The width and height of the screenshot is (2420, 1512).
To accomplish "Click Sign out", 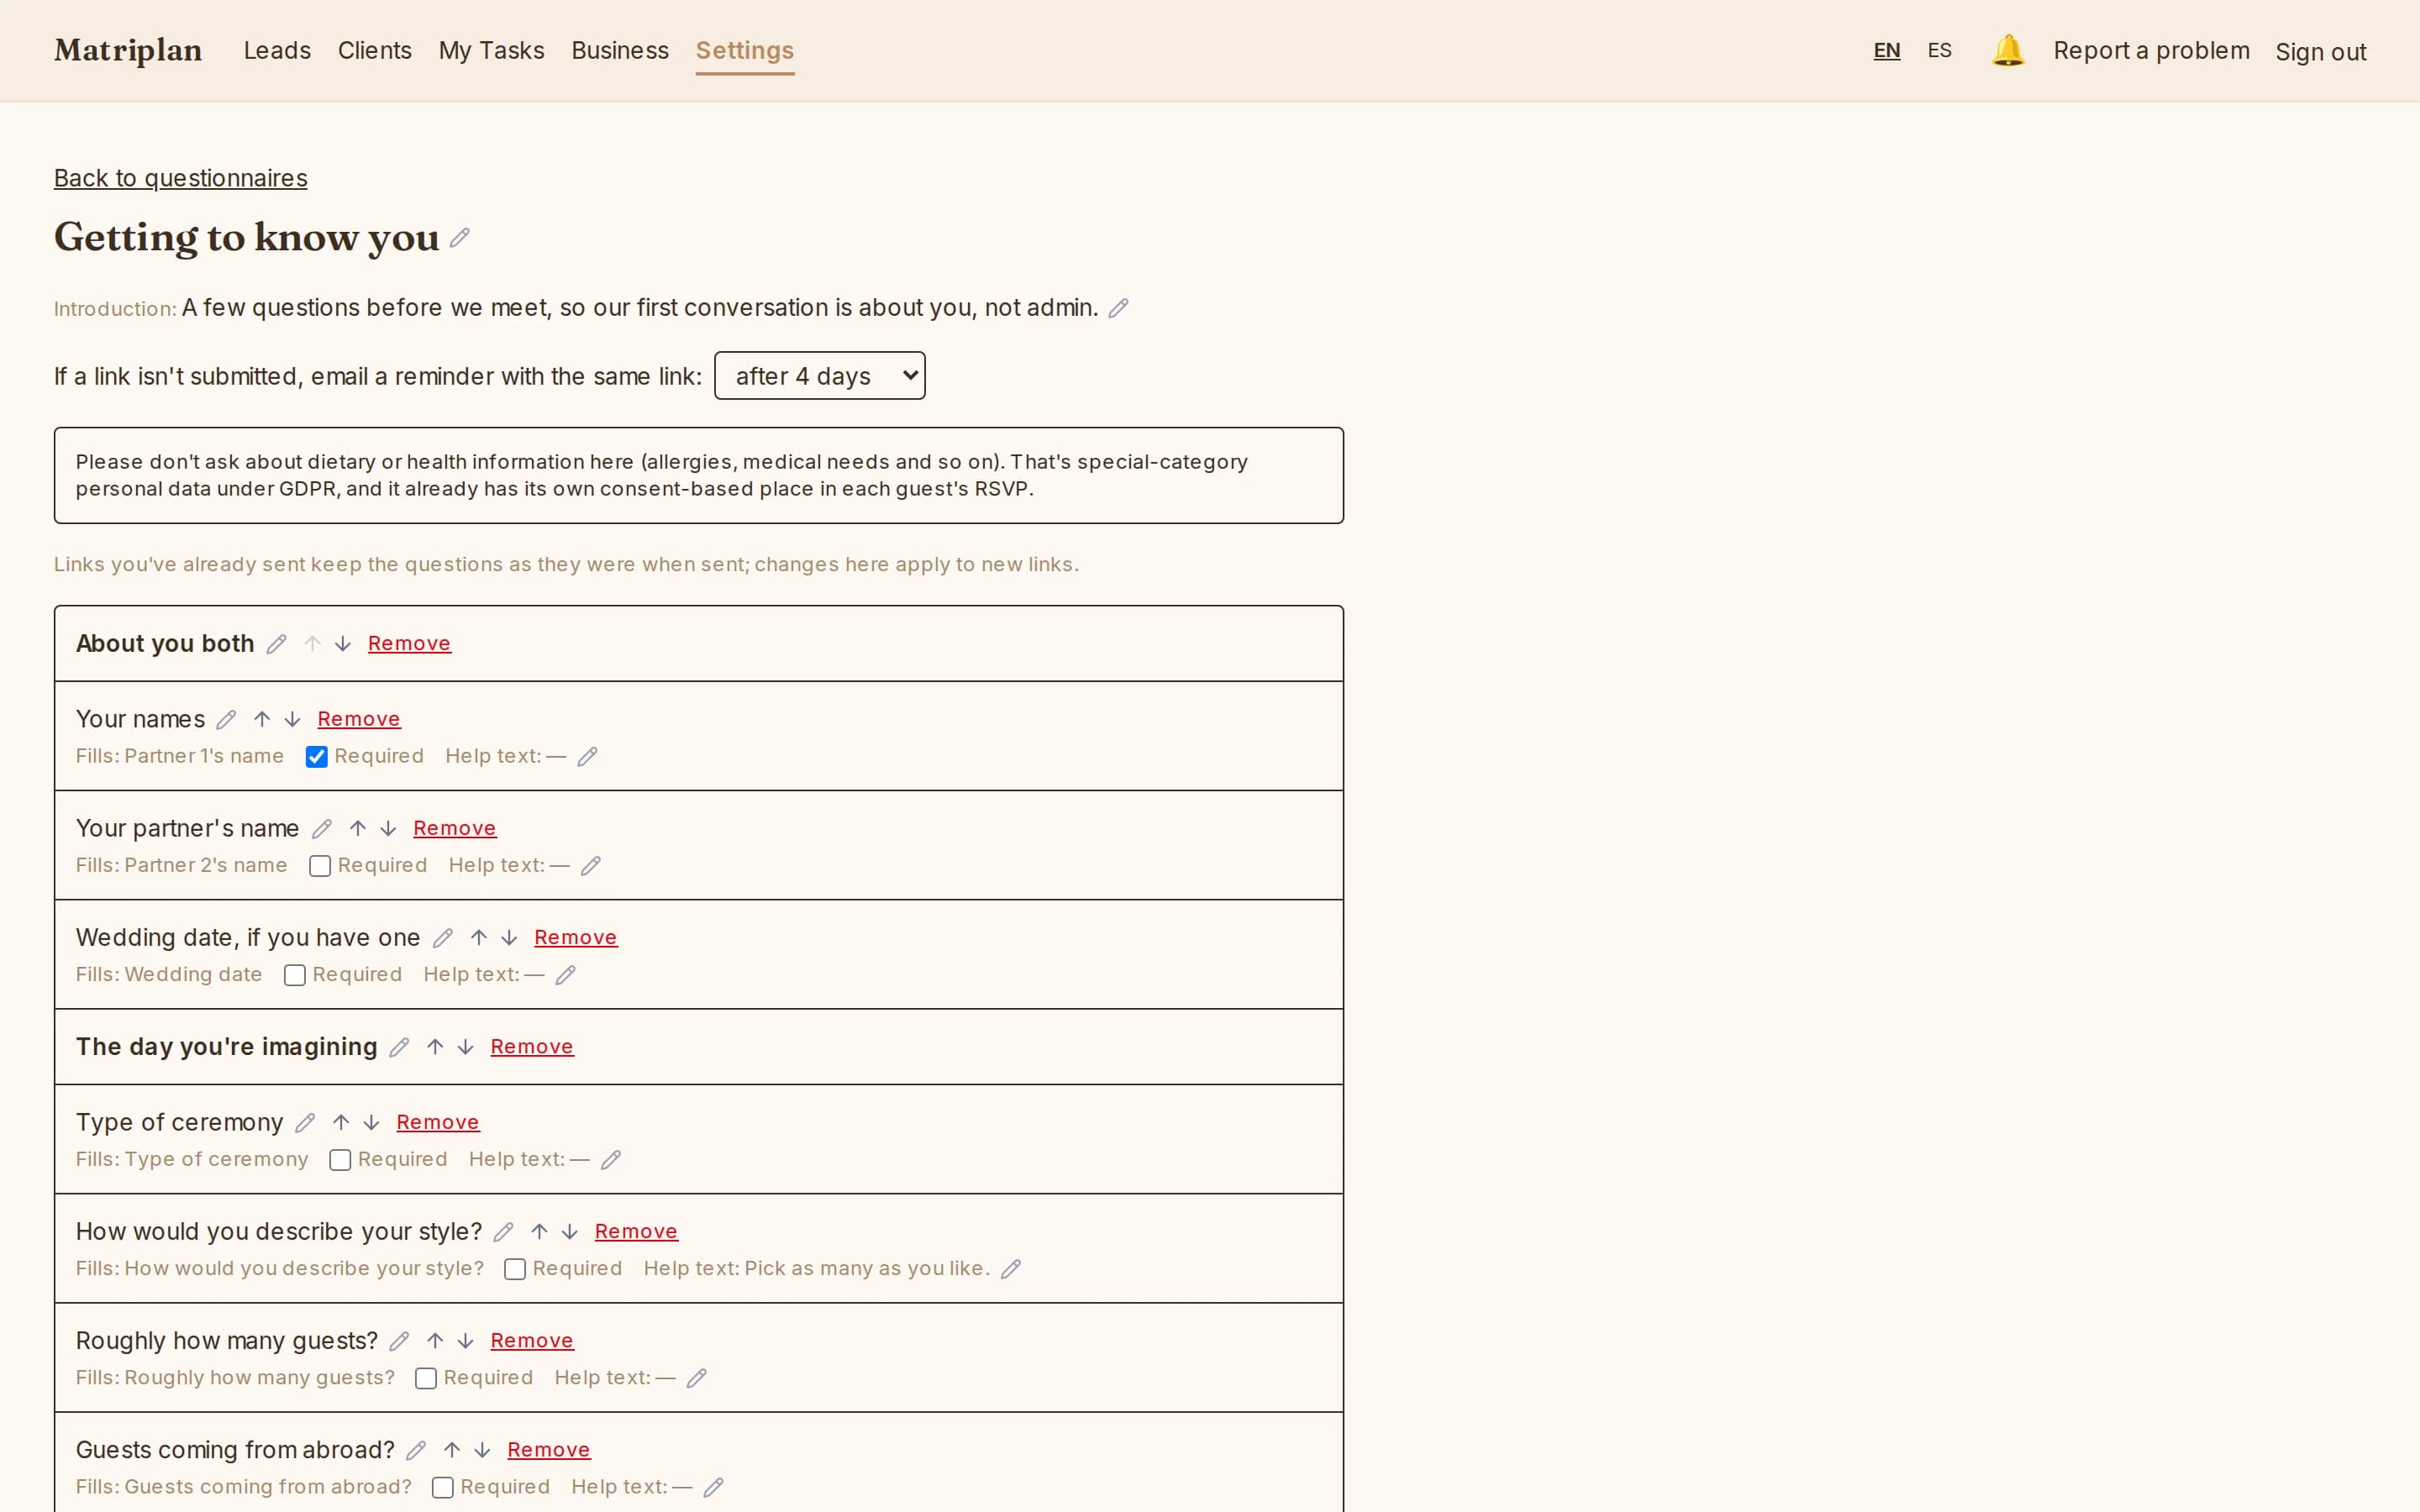I will 2321,52.
